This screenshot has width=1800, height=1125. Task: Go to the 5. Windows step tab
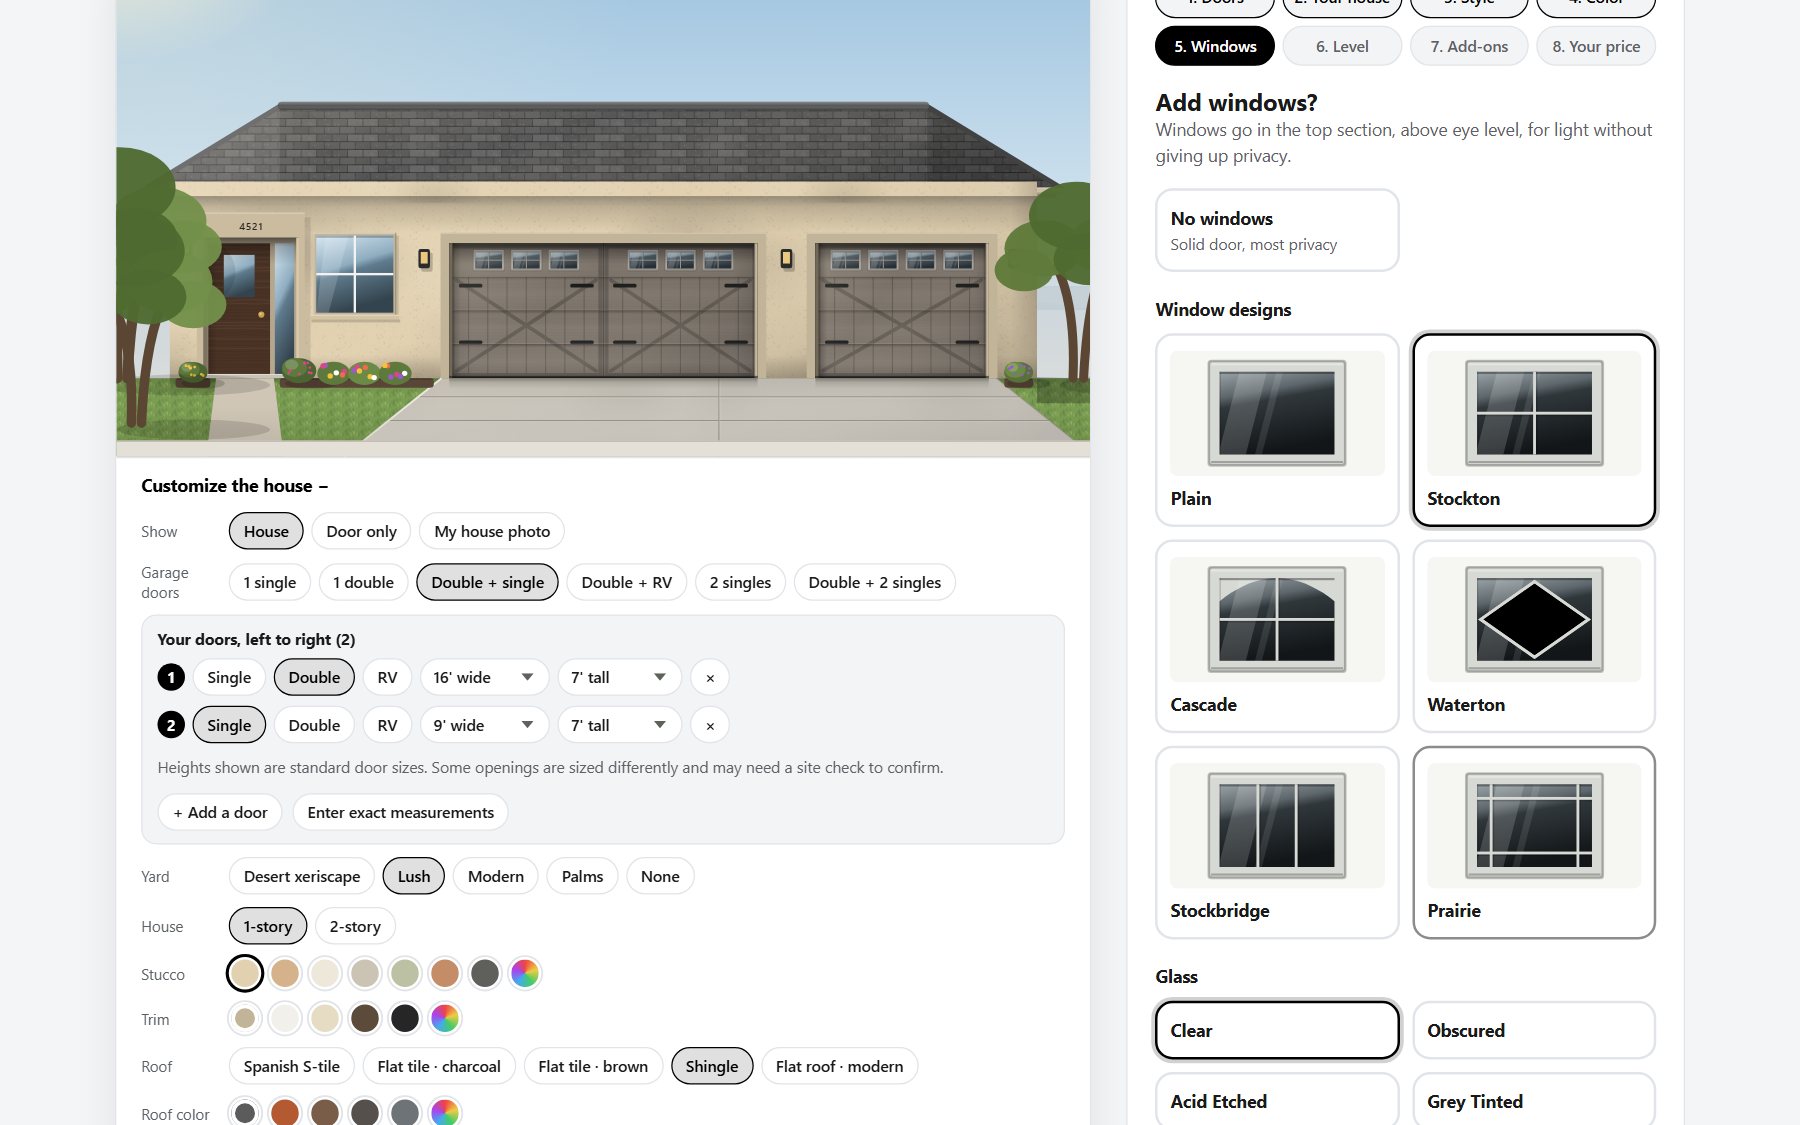[x=1215, y=46]
